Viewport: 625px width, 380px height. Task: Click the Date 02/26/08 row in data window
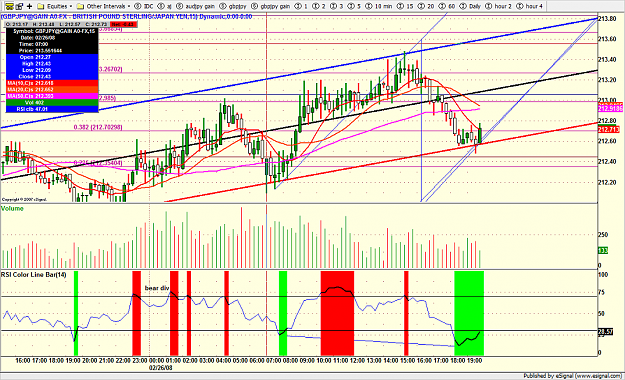(x=52, y=37)
